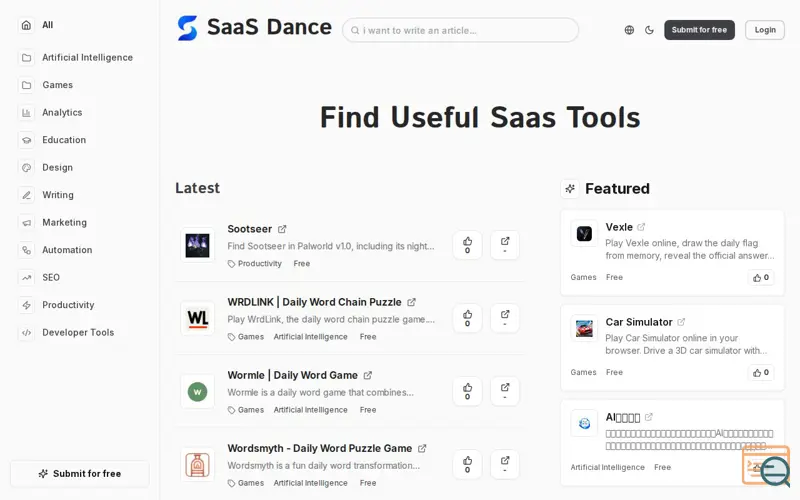The image size is (800, 500).
Task: Click Games tag on Vexle card
Action: [583, 277]
